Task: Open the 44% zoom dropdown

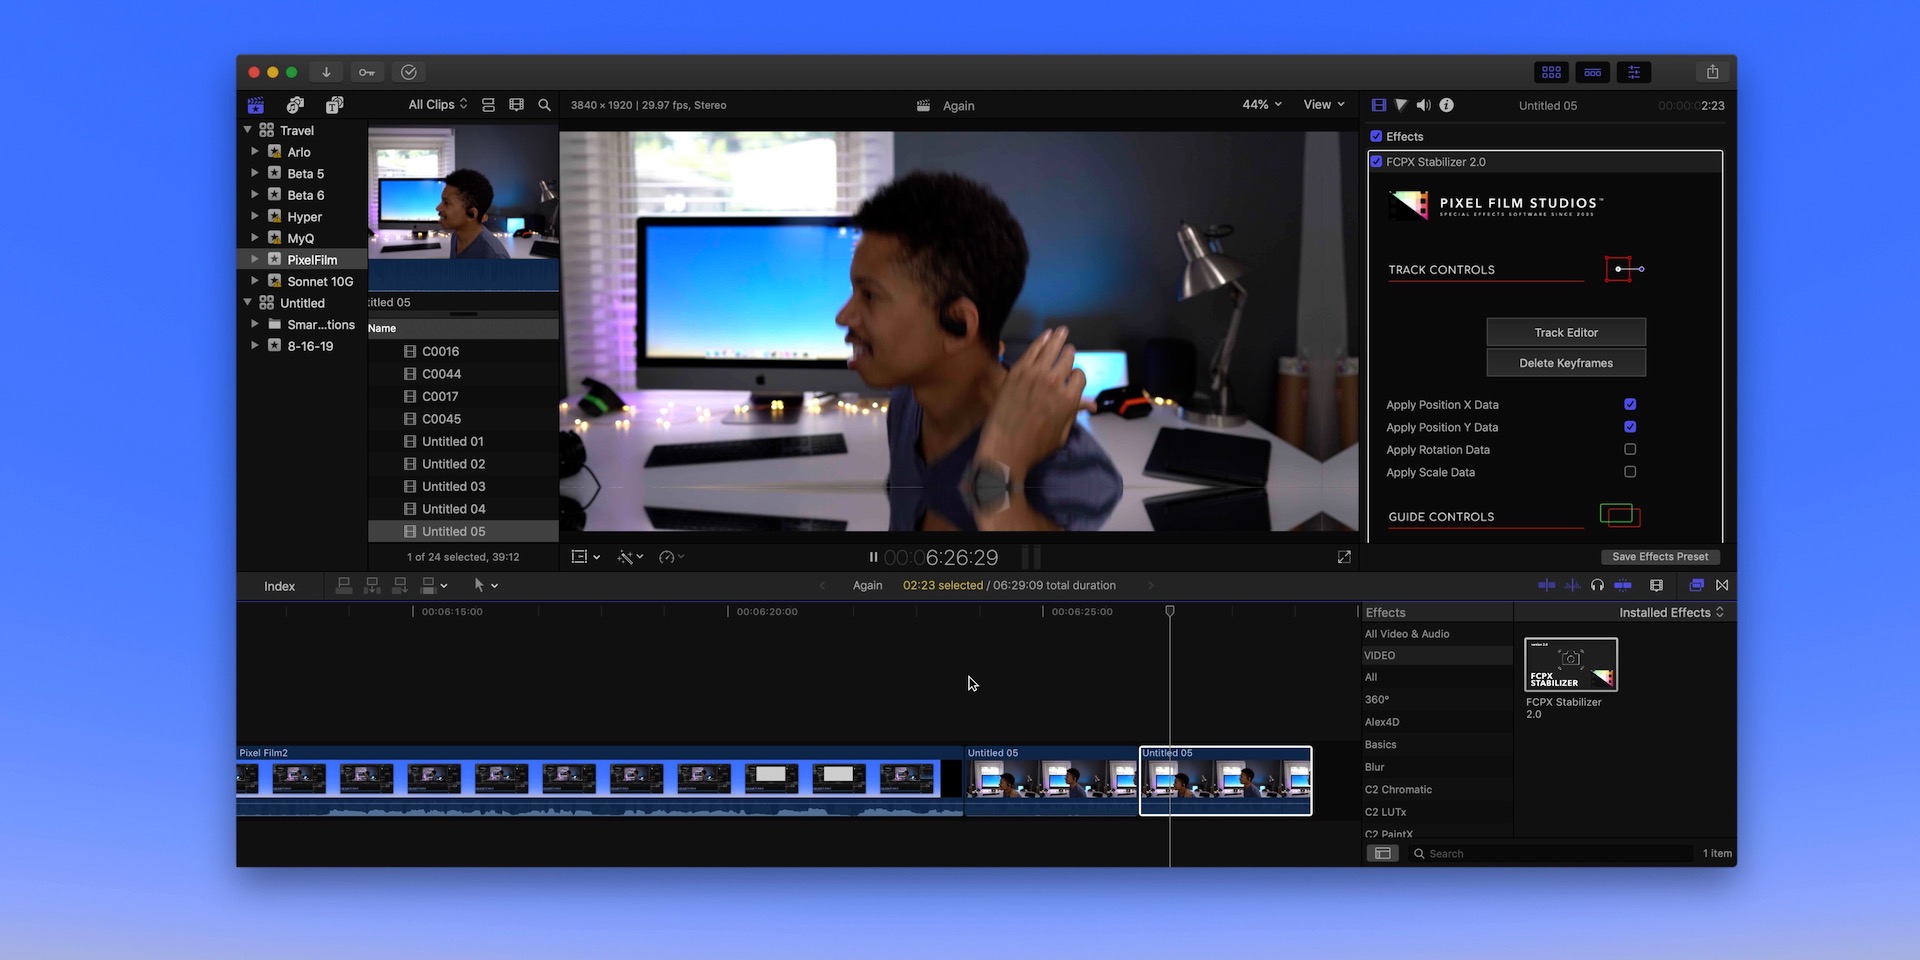Action: (x=1260, y=104)
